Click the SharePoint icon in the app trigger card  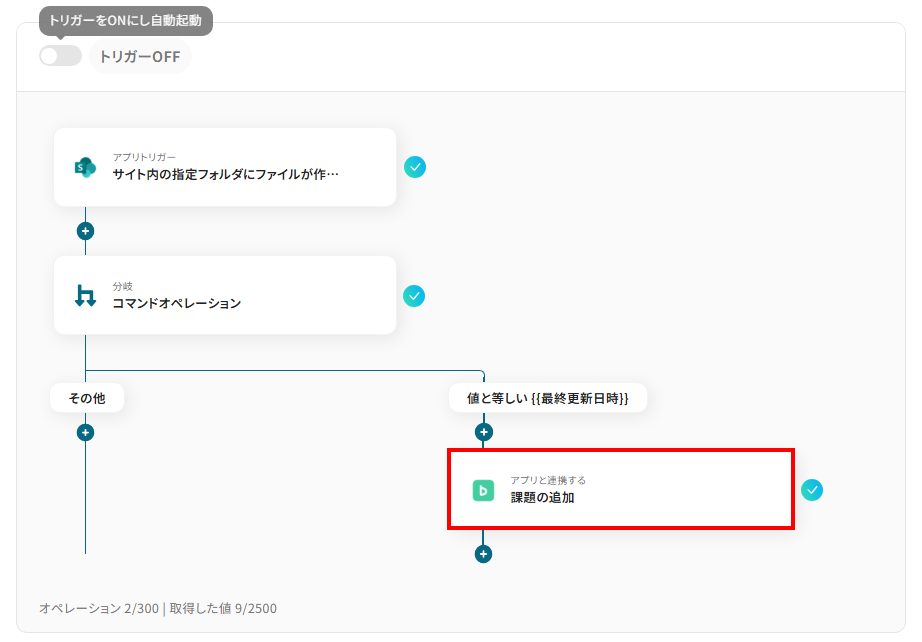(85, 167)
